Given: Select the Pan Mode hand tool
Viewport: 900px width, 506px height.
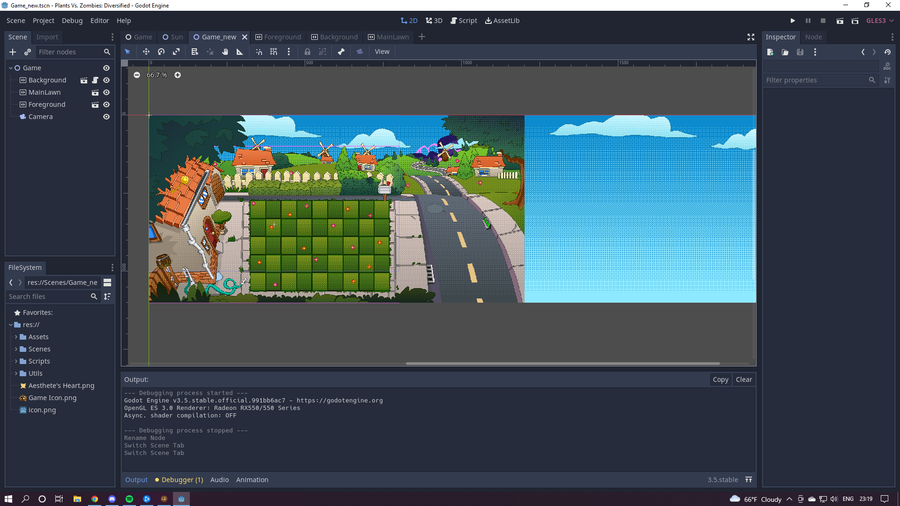Looking at the screenshot, I should [225, 52].
